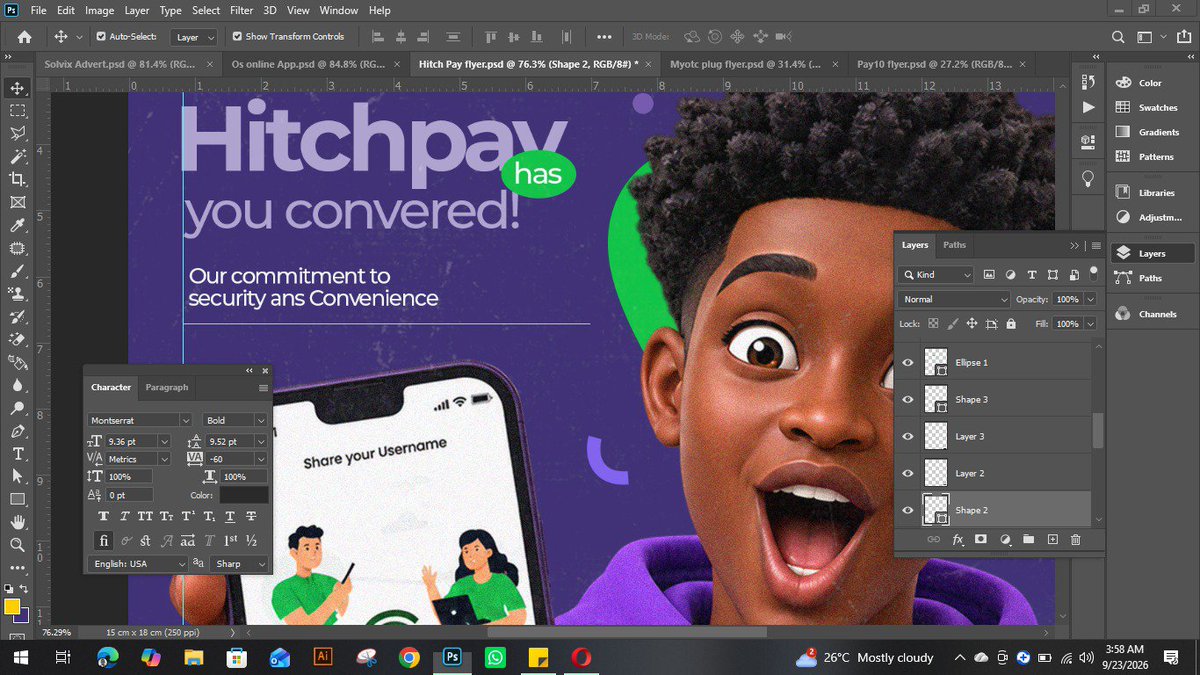Select the Path Selection arrow tool
The image size is (1200, 675).
(17, 477)
